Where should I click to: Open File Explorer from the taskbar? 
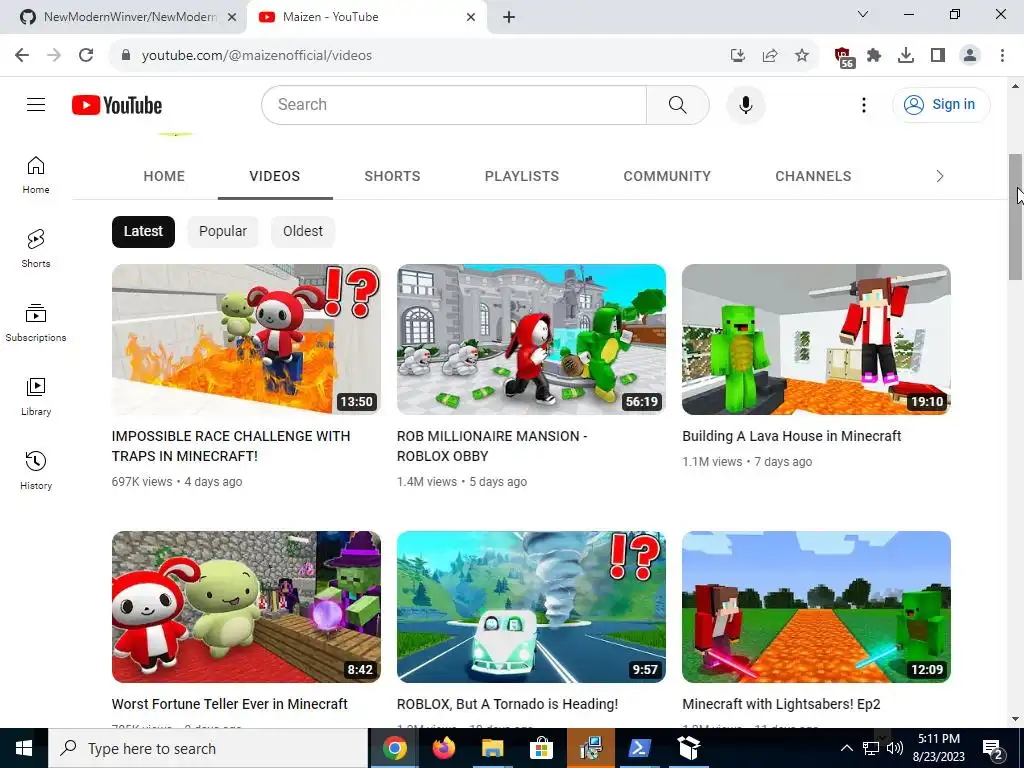click(493, 748)
